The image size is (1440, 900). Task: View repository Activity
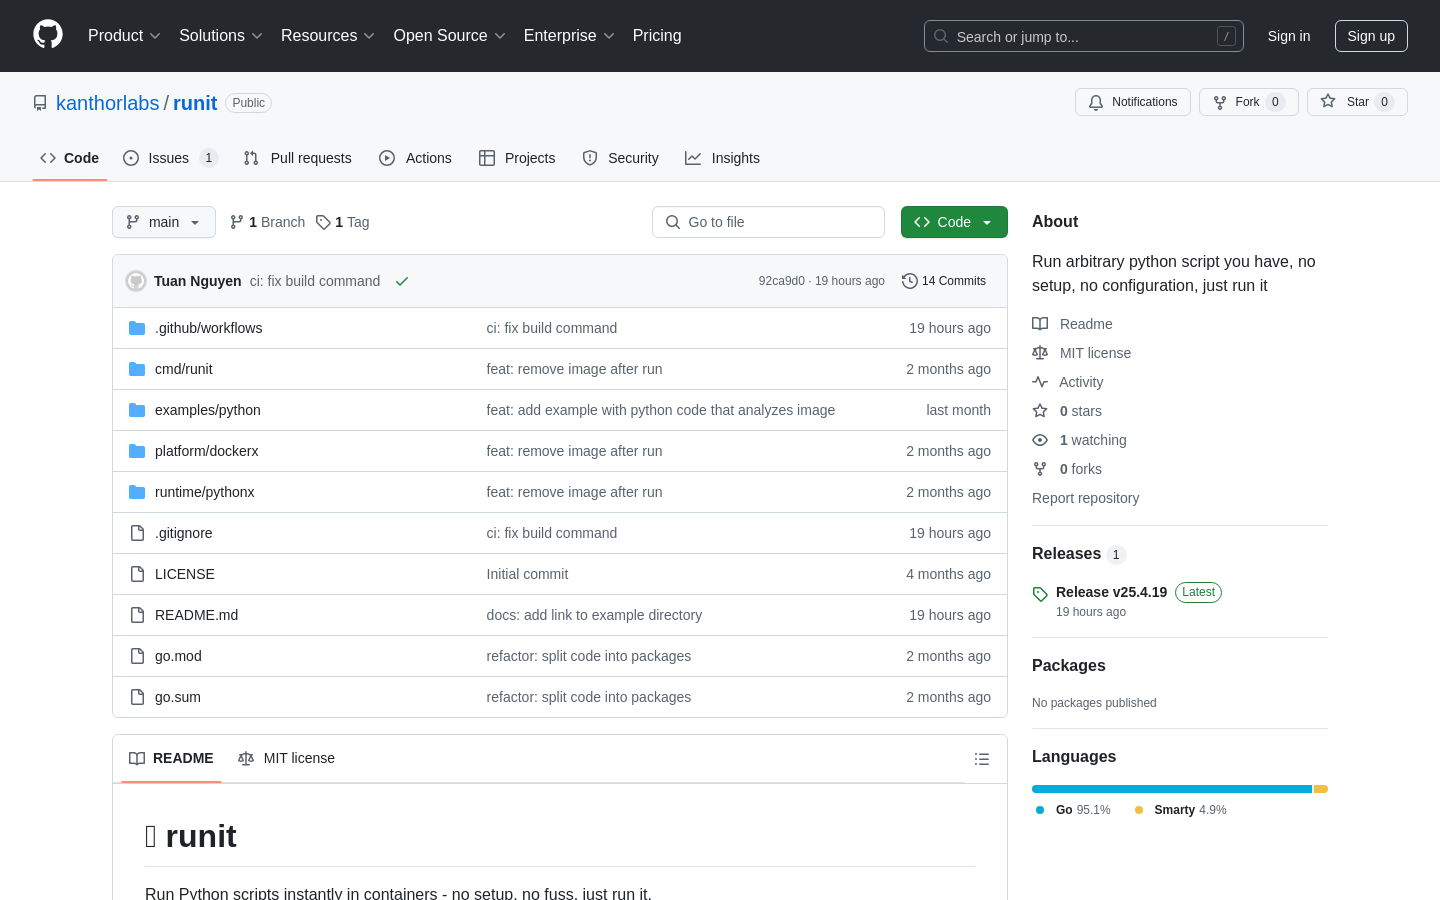(1068, 382)
